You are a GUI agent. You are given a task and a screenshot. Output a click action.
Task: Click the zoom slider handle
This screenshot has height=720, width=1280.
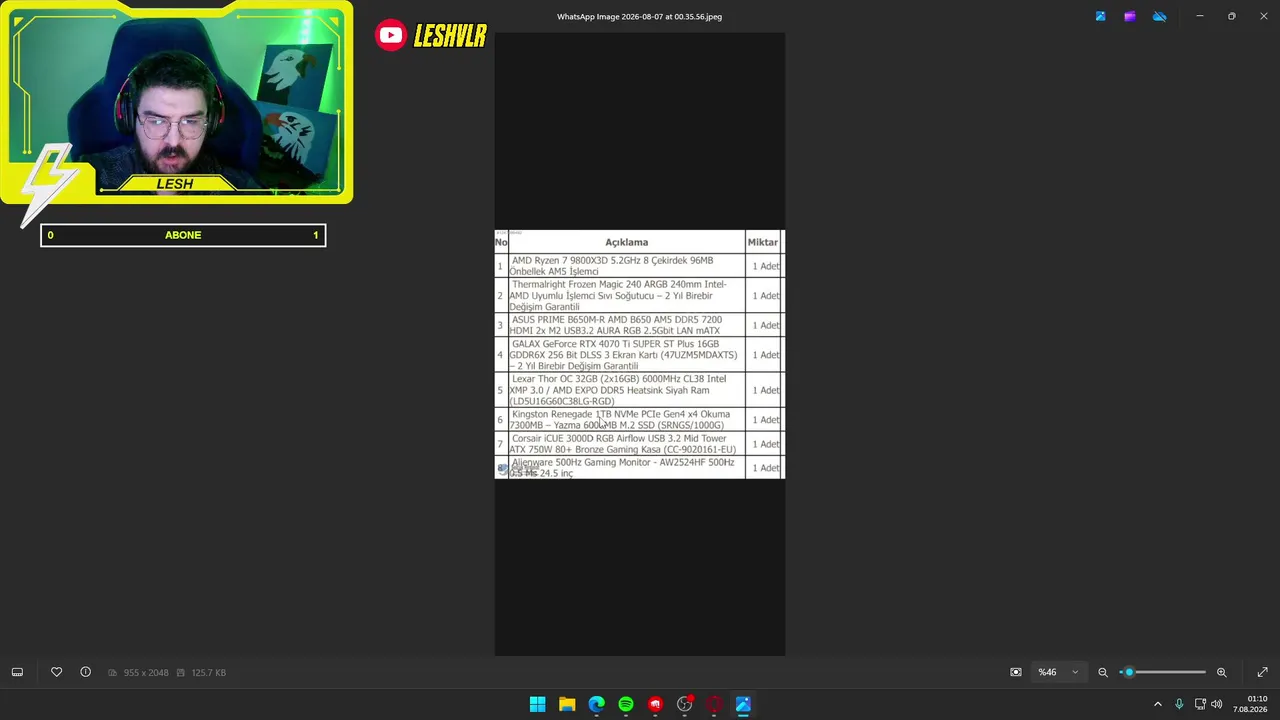click(1129, 672)
